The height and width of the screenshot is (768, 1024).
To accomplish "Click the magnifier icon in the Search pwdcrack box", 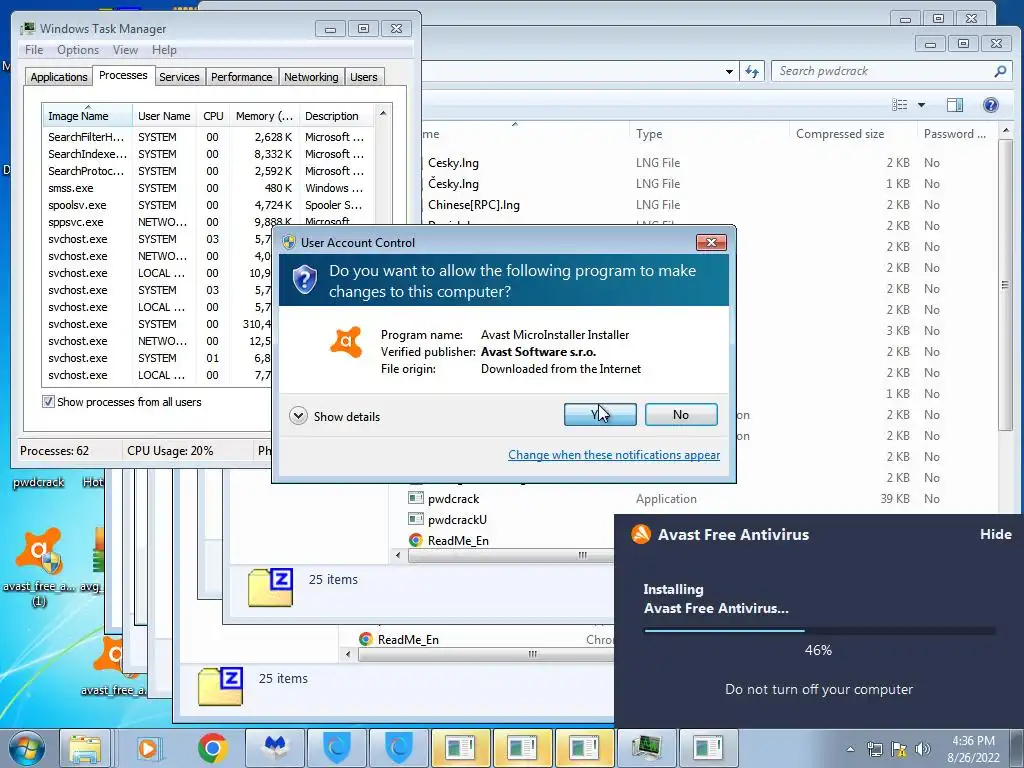I will click(x=999, y=71).
